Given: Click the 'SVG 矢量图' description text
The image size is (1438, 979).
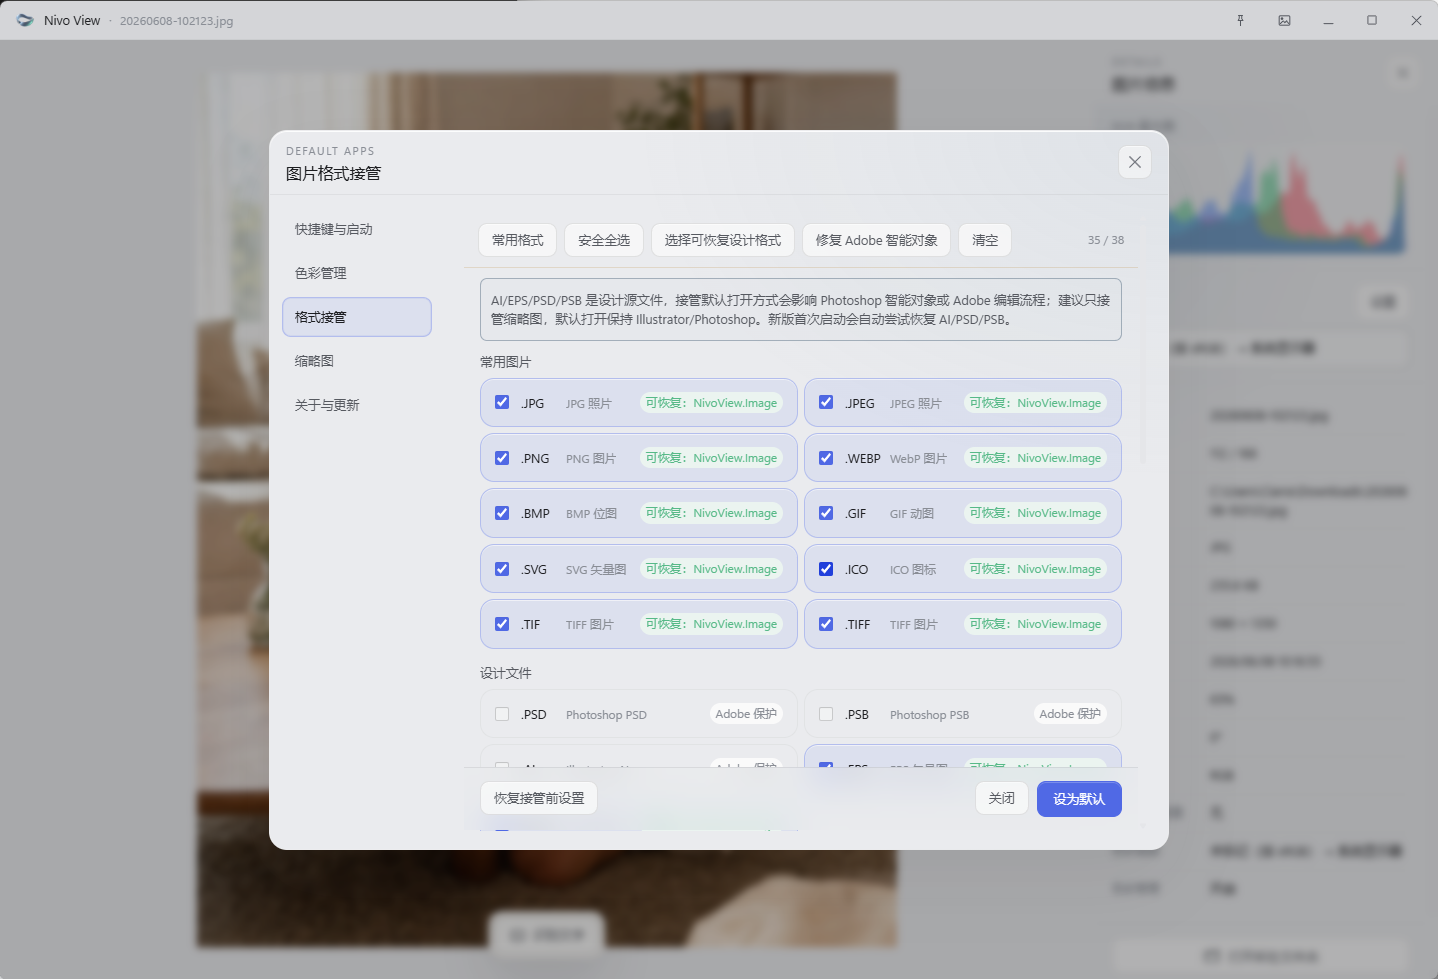Looking at the screenshot, I should pos(596,569).
